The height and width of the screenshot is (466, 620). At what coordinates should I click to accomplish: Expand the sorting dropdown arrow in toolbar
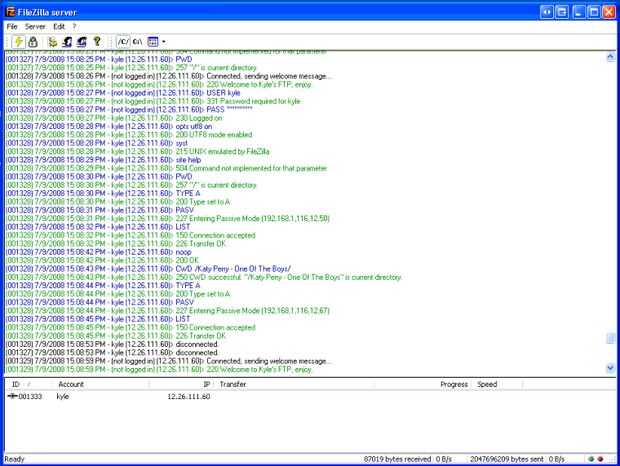click(164, 42)
